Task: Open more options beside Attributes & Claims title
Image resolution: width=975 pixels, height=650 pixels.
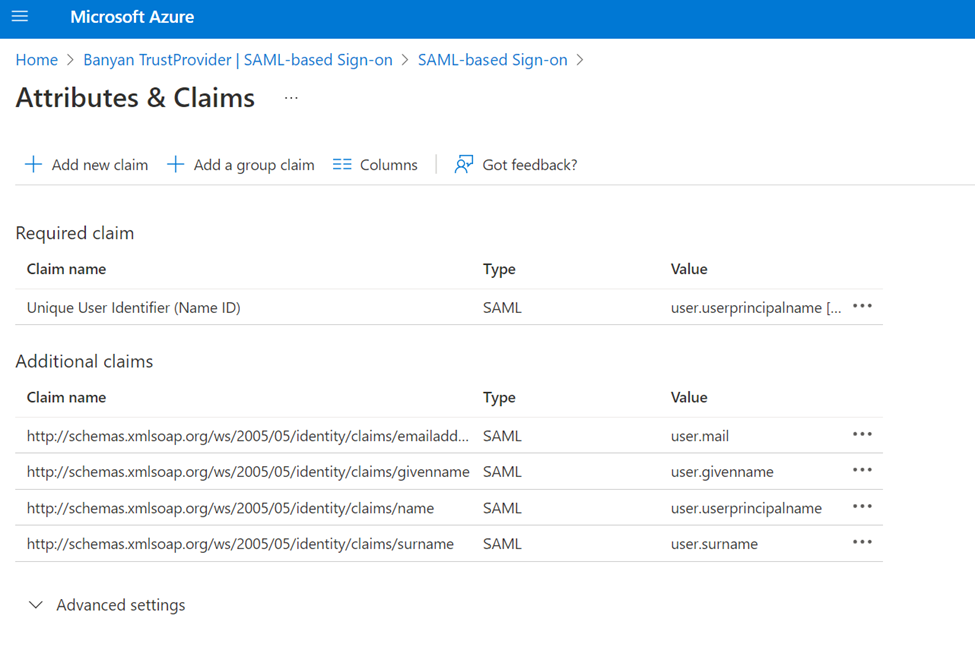Action: (x=291, y=98)
